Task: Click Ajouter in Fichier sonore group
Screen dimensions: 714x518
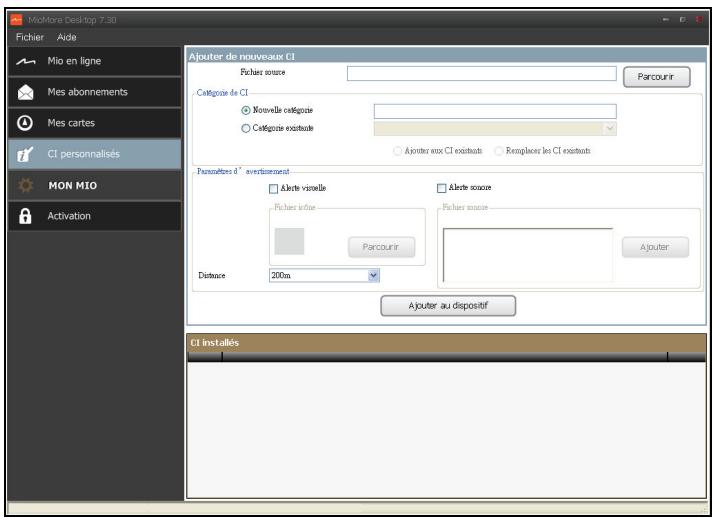Action: pyautogui.click(x=655, y=247)
